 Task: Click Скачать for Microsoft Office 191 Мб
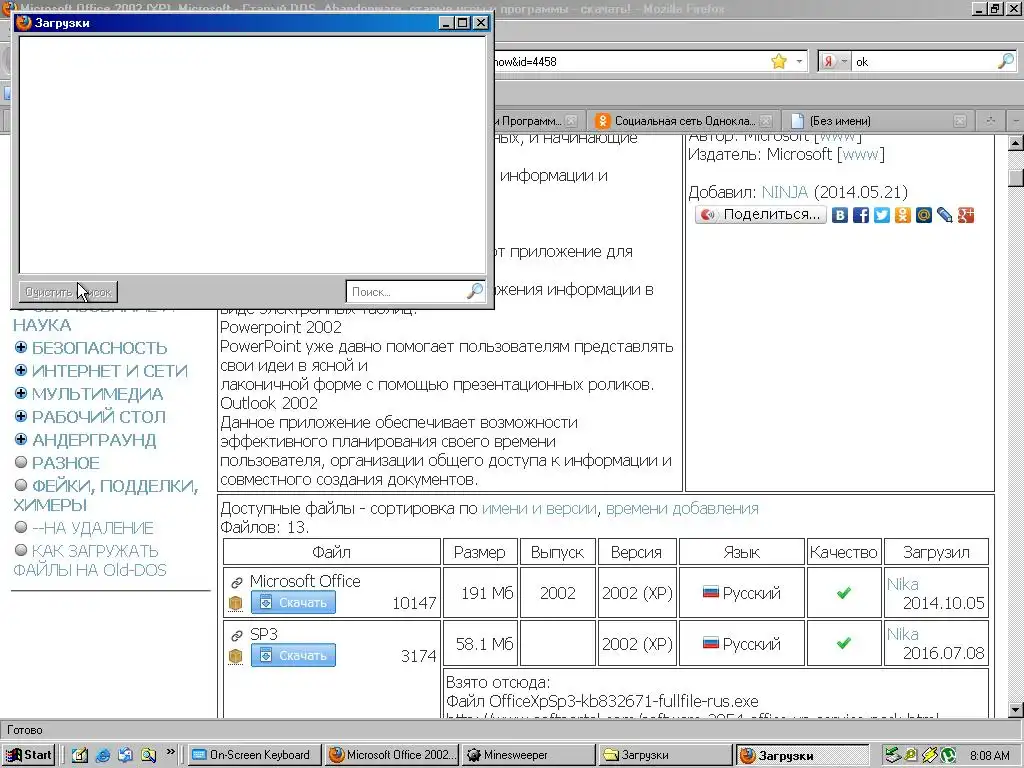coord(293,603)
